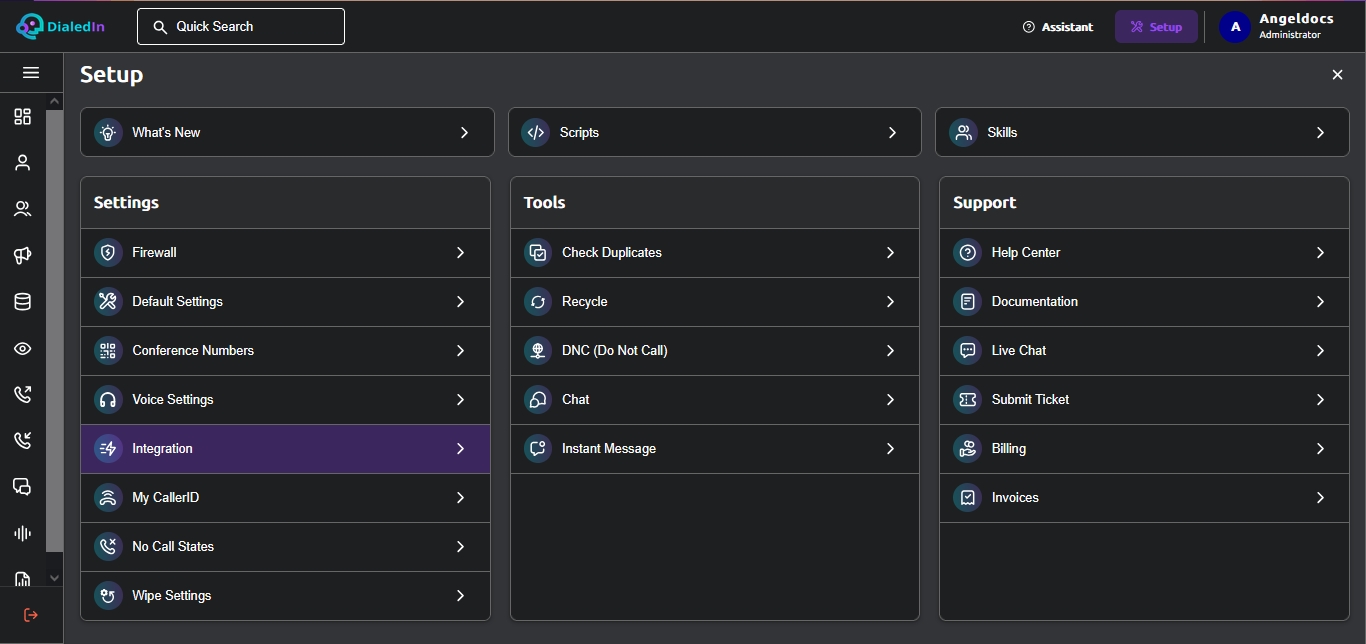Click the Skills people icon
The width and height of the screenshot is (1366, 644).
coord(963,133)
